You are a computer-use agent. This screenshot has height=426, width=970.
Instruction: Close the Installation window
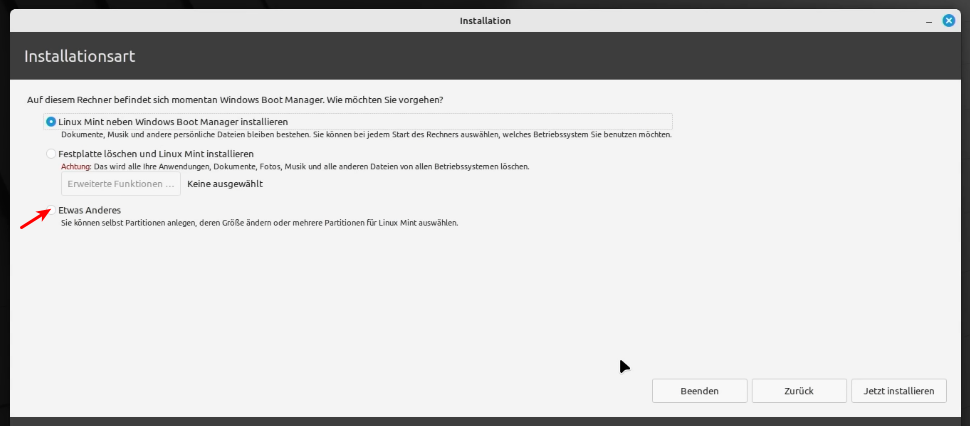[x=948, y=21]
